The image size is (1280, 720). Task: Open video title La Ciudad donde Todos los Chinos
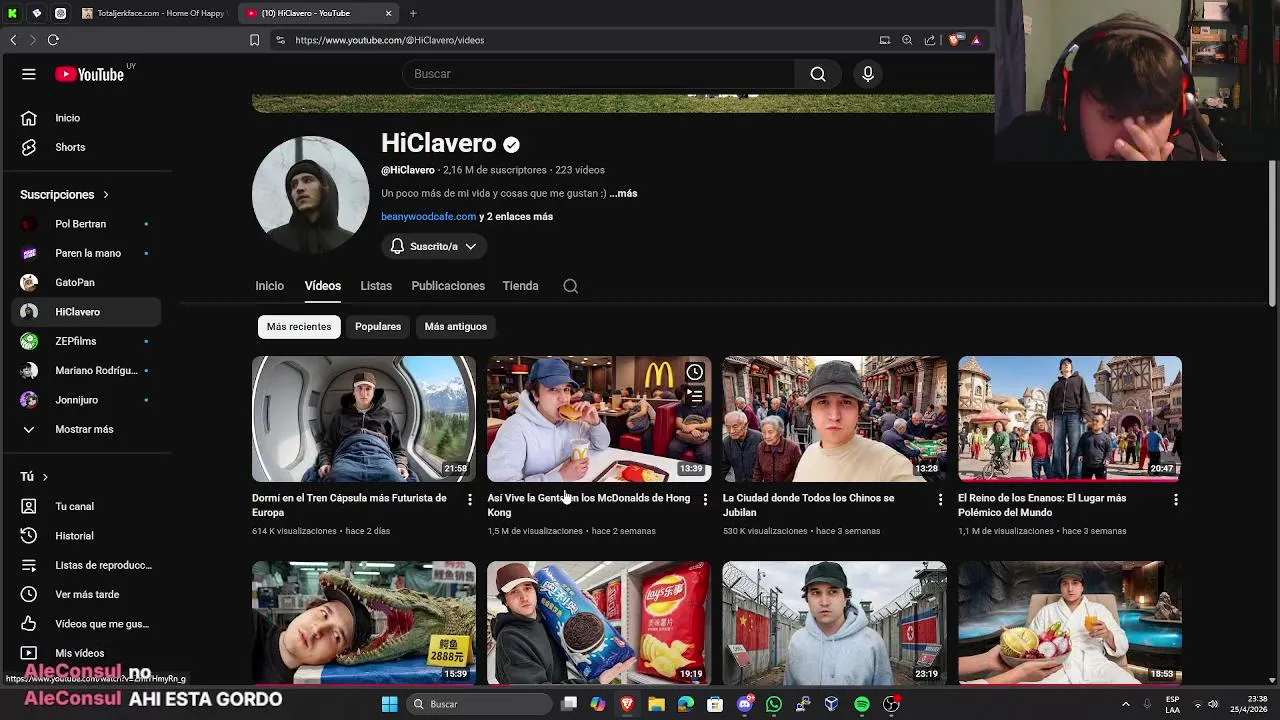pos(808,505)
